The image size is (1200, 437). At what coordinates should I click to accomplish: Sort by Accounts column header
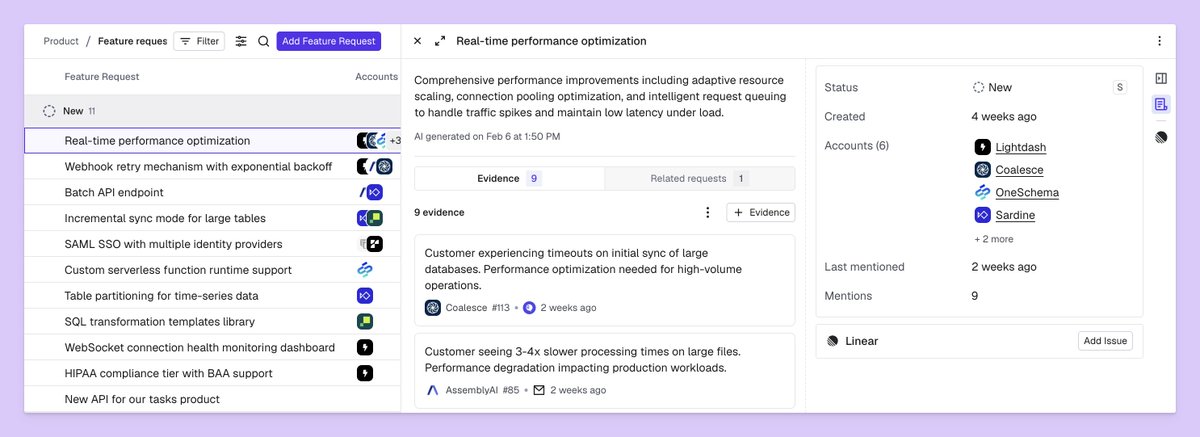click(x=376, y=77)
